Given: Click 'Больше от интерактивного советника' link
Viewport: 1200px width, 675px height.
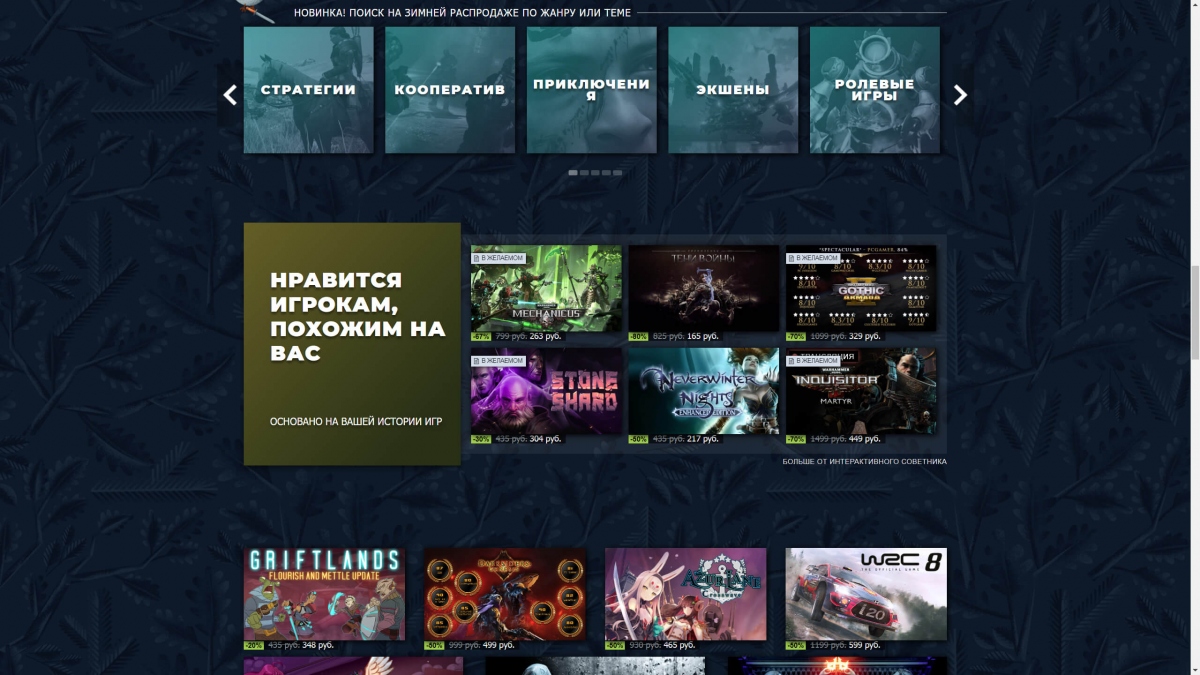Looking at the screenshot, I should point(864,461).
